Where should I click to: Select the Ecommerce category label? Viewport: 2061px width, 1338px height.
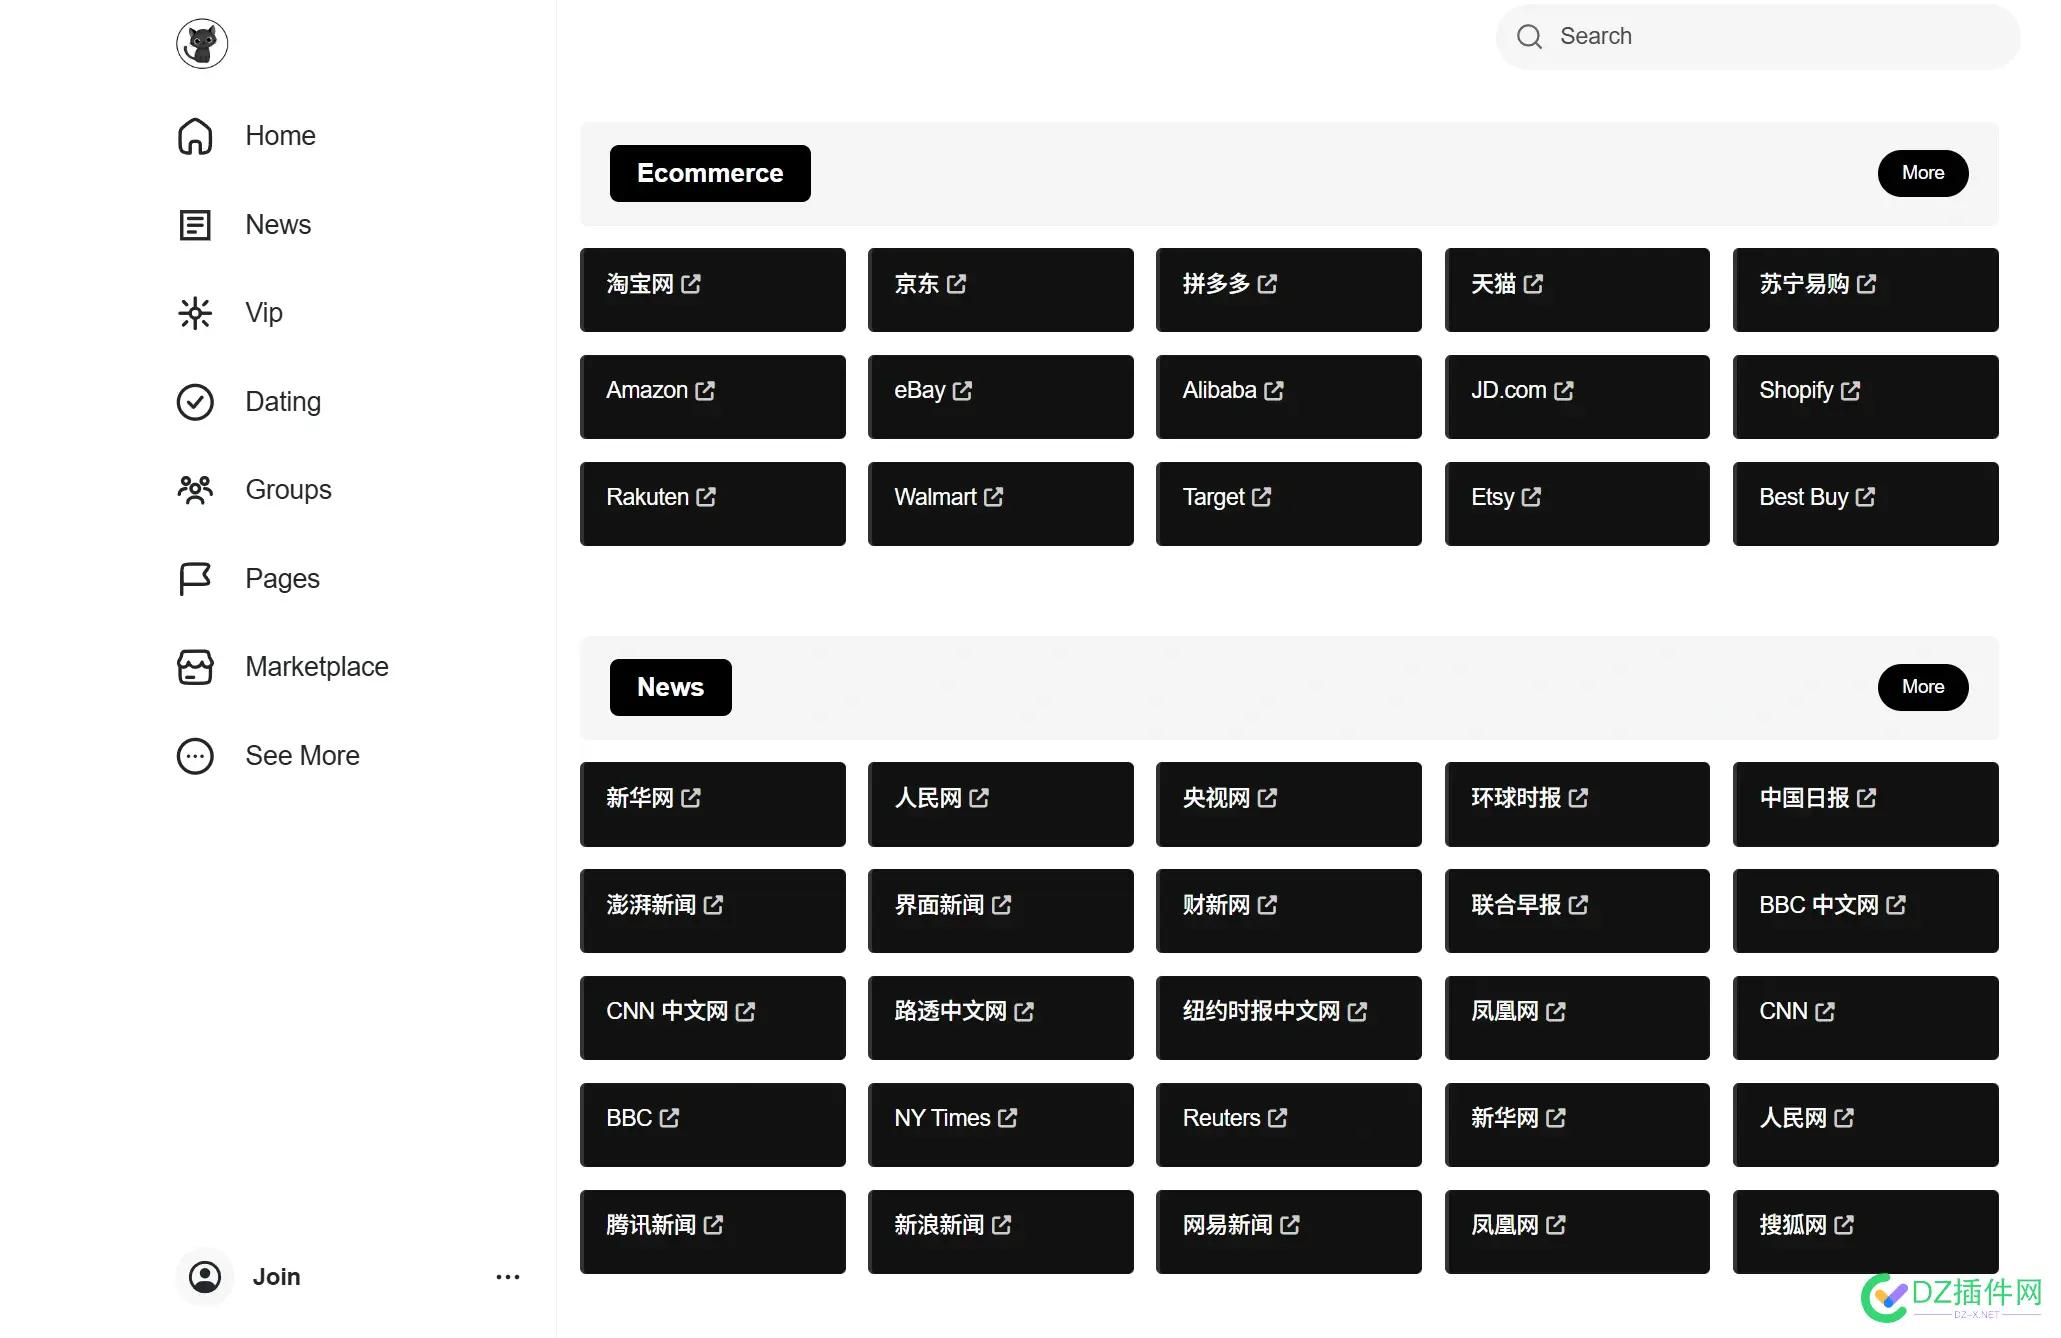tap(710, 173)
